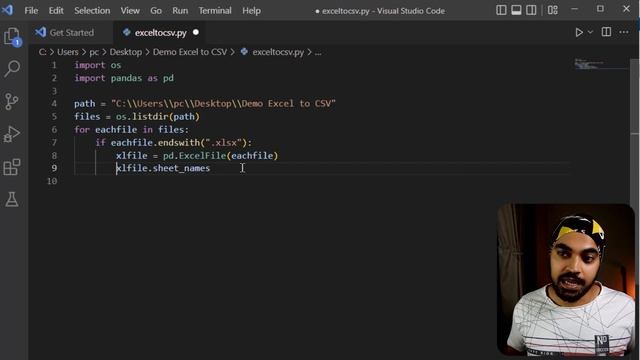Click 'endswith' on line 7
This screenshot has width=640, height=360.
(x=179, y=142)
